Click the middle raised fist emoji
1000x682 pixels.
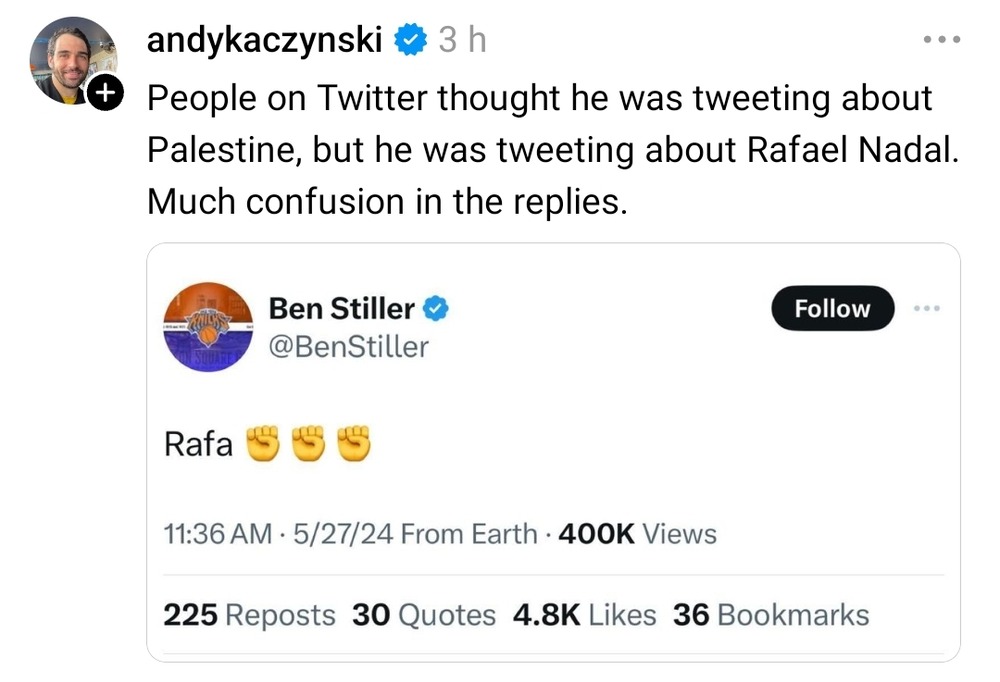(308, 444)
